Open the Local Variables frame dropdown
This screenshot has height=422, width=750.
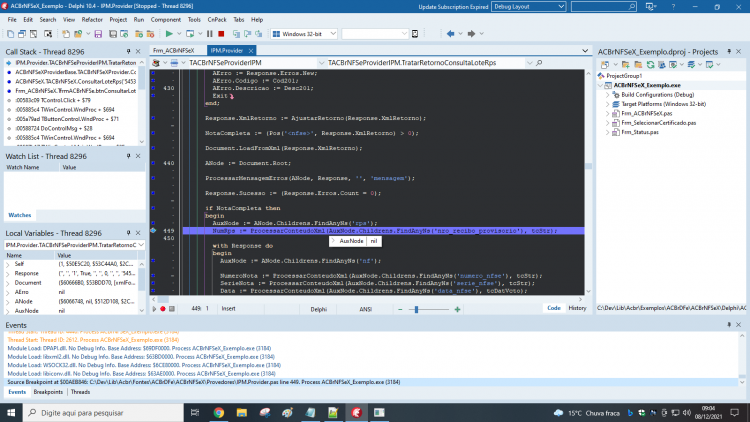tap(141, 245)
